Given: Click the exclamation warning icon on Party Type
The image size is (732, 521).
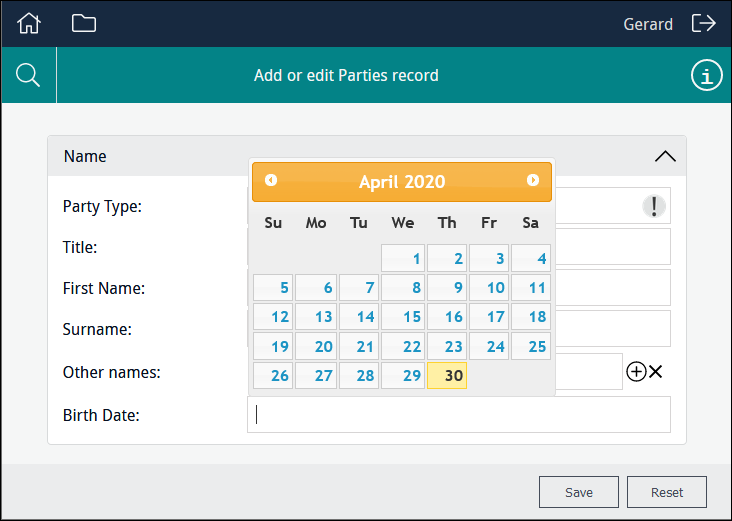Looking at the screenshot, I should 653,206.
